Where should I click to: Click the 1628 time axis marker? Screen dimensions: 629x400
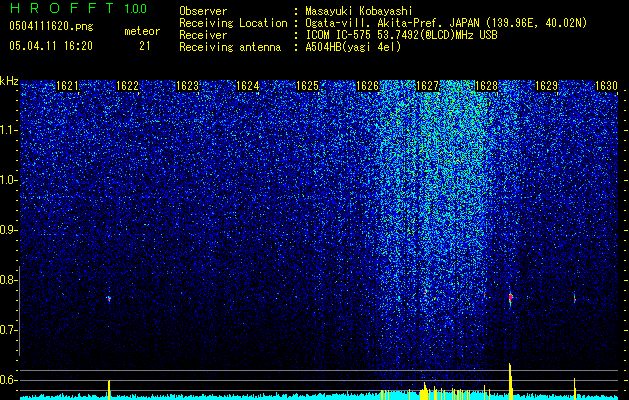point(487,86)
